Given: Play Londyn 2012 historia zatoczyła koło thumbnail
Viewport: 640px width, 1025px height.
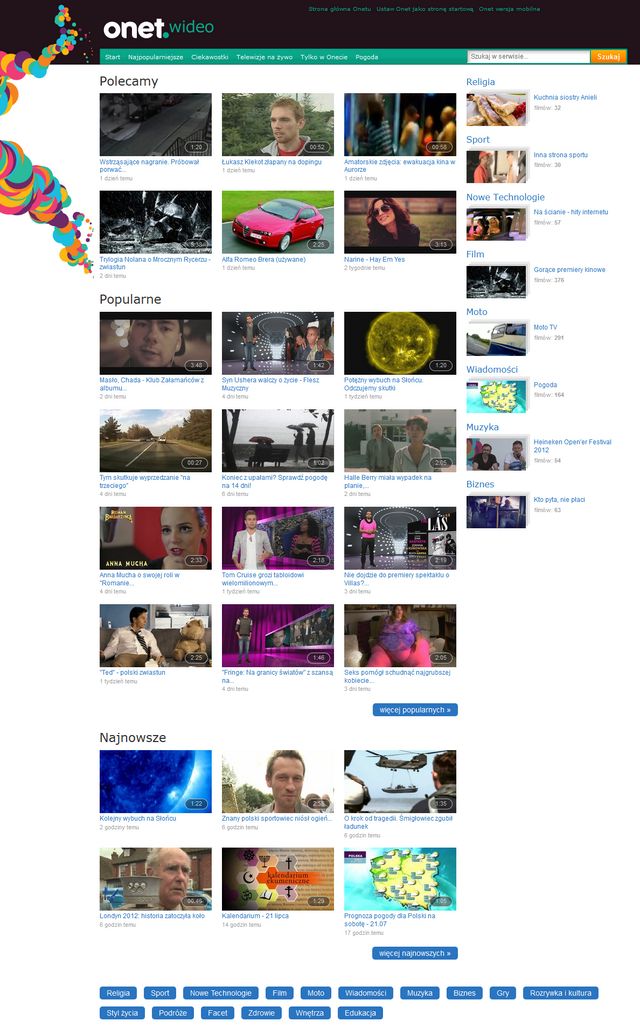Looking at the screenshot, I should (156, 879).
